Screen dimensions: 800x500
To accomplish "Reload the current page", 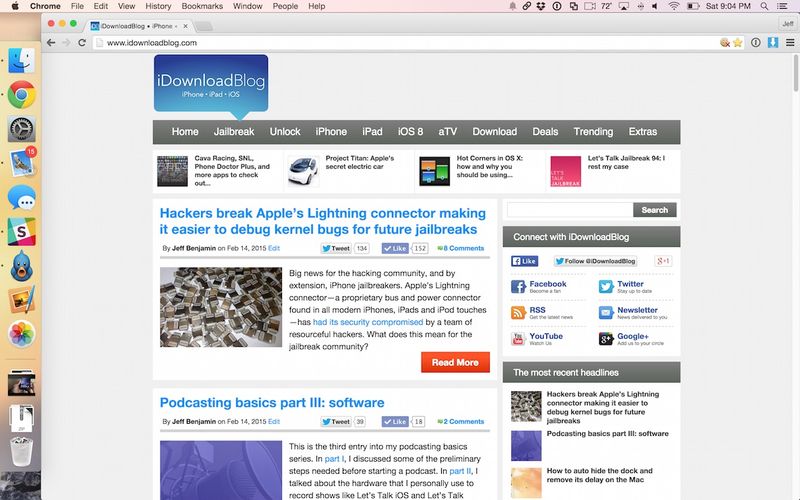I will [82, 43].
